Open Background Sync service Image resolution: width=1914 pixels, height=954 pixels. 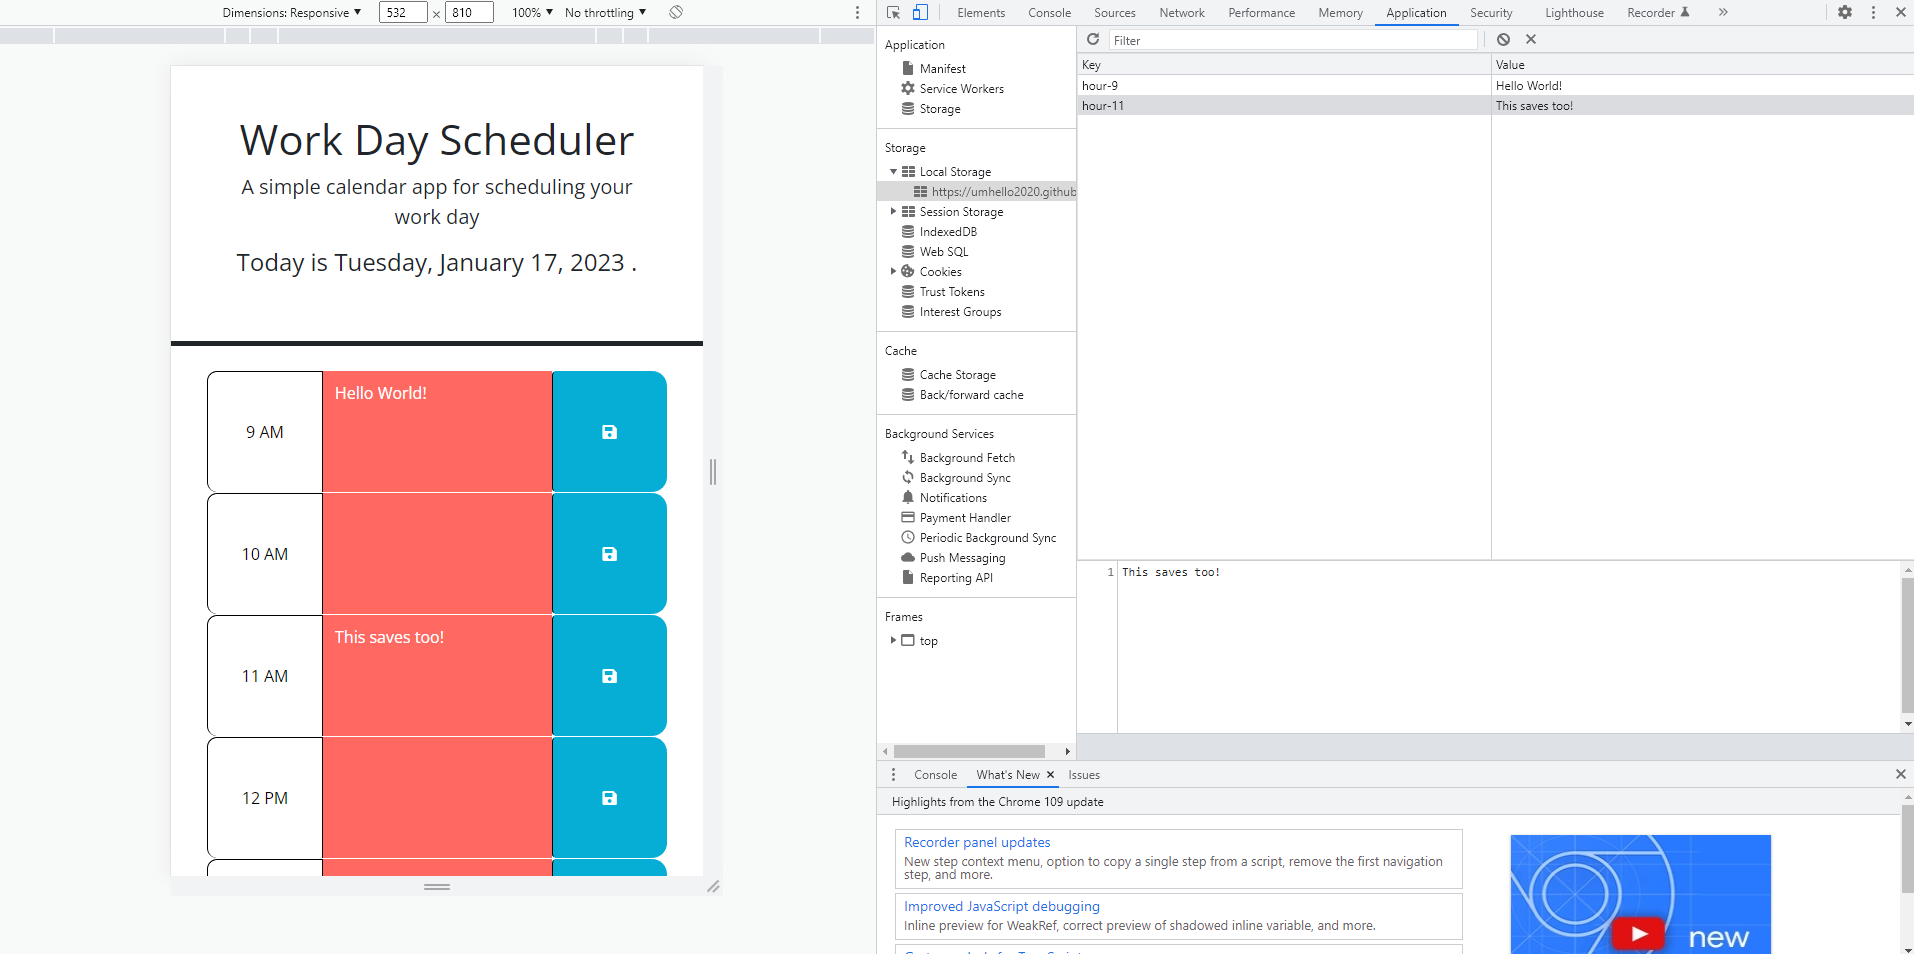click(965, 478)
